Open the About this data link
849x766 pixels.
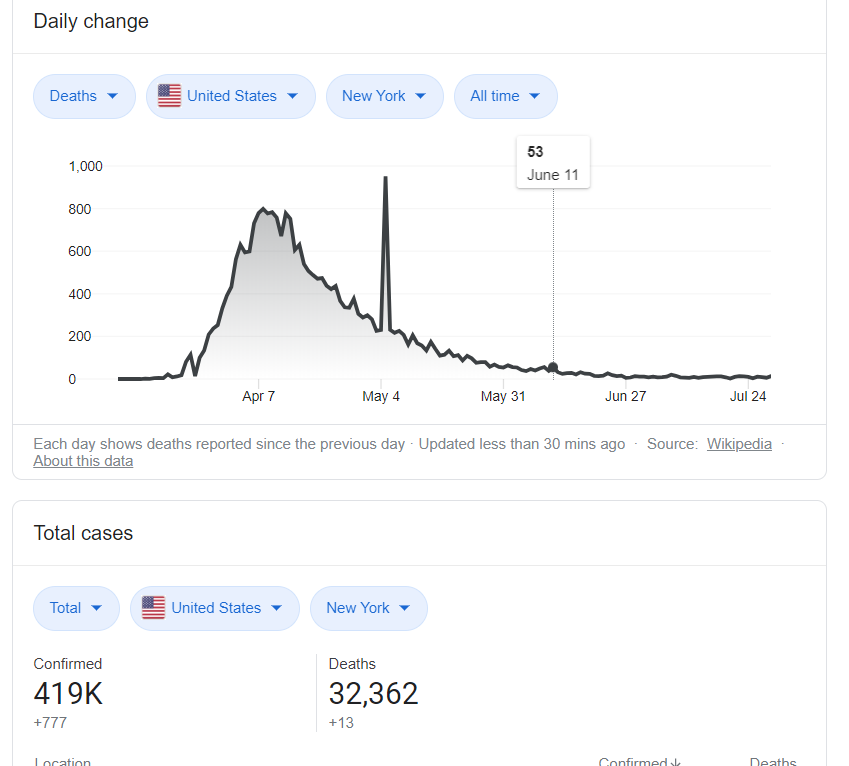coord(83,461)
